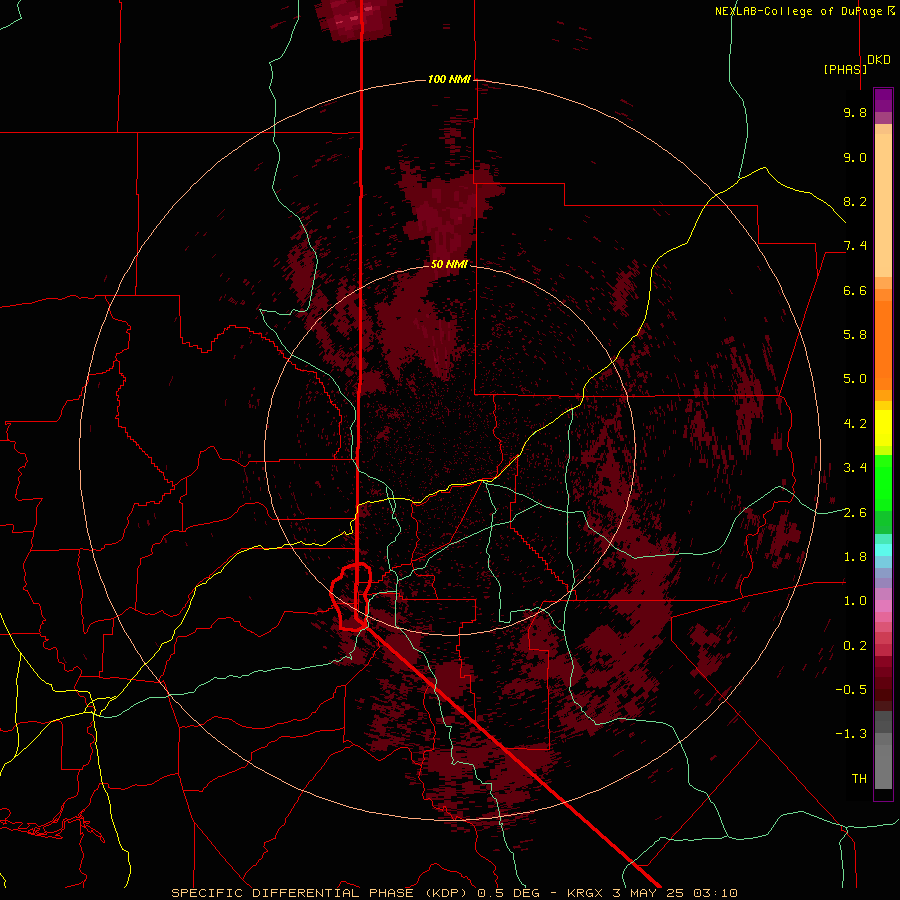
Task: Click the bright green segment of the color bar
Action: pos(883,482)
